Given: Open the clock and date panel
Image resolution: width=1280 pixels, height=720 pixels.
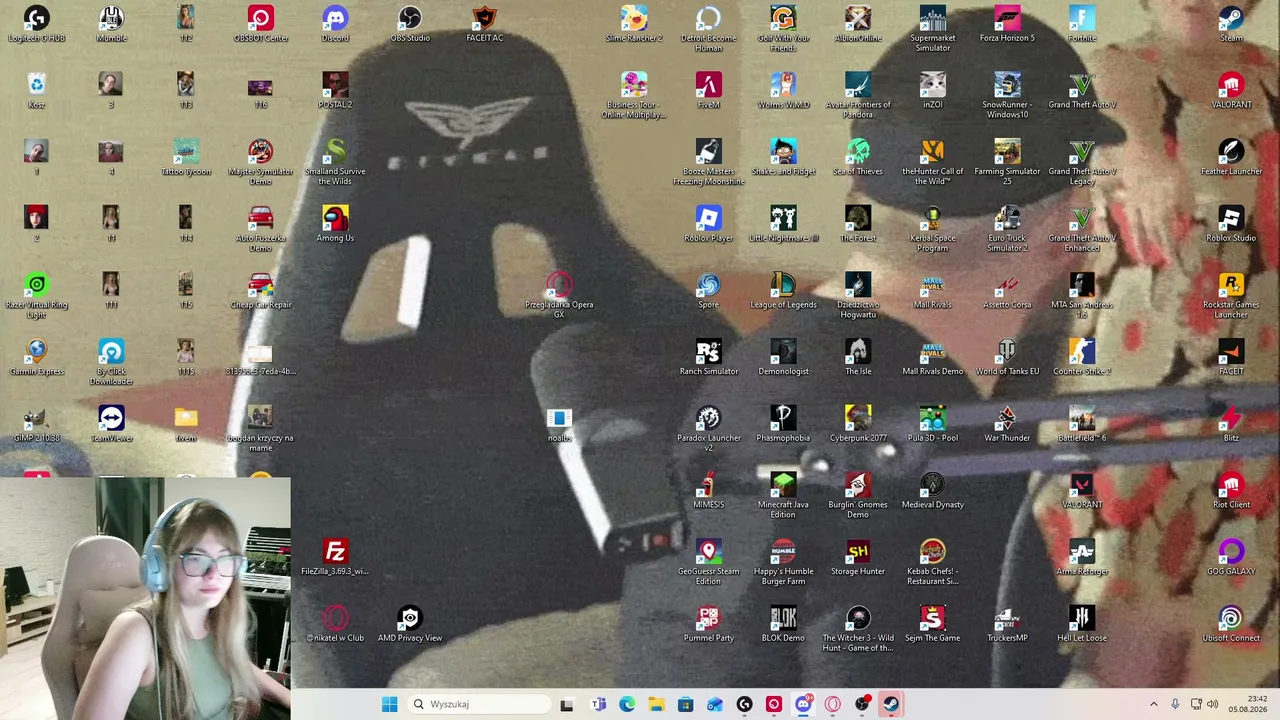Looking at the screenshot, I should pyautogui.click(x=1250, y=704).
